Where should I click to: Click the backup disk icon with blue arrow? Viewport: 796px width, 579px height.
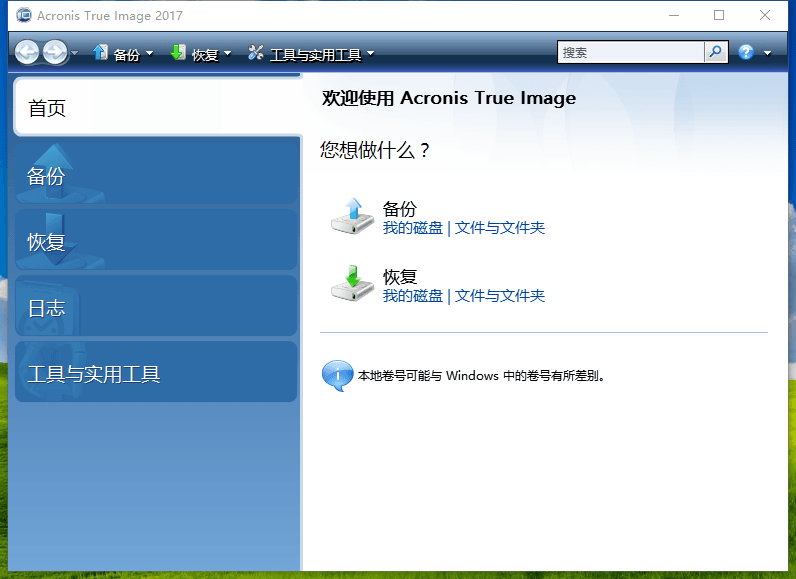(352, 217)
